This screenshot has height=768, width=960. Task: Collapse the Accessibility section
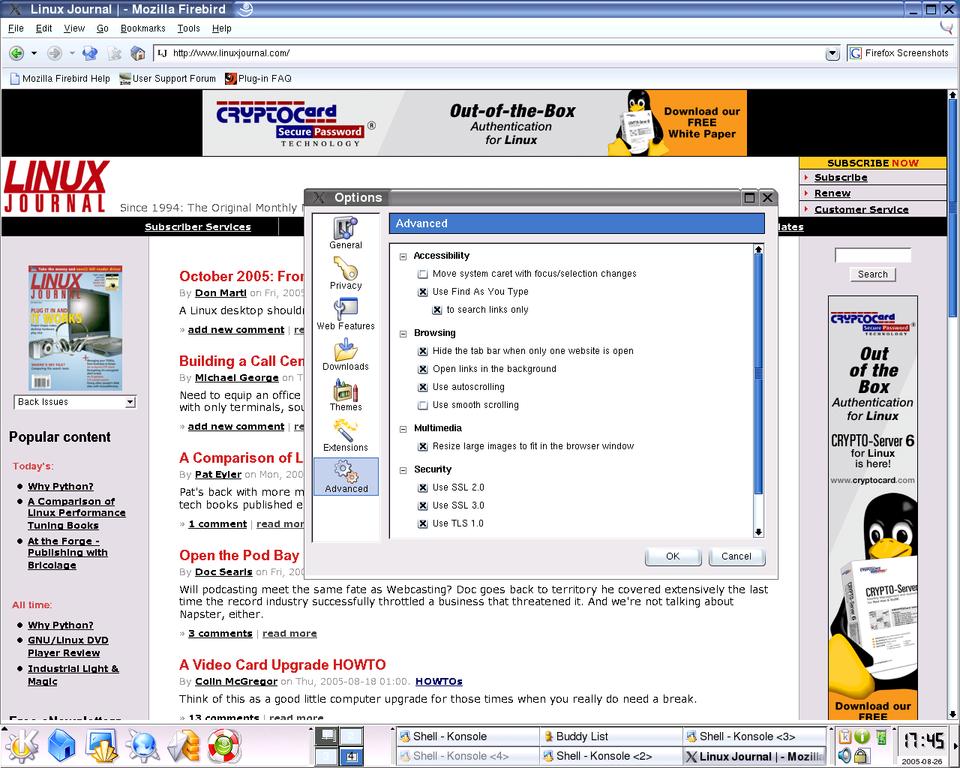click(404, 256)
